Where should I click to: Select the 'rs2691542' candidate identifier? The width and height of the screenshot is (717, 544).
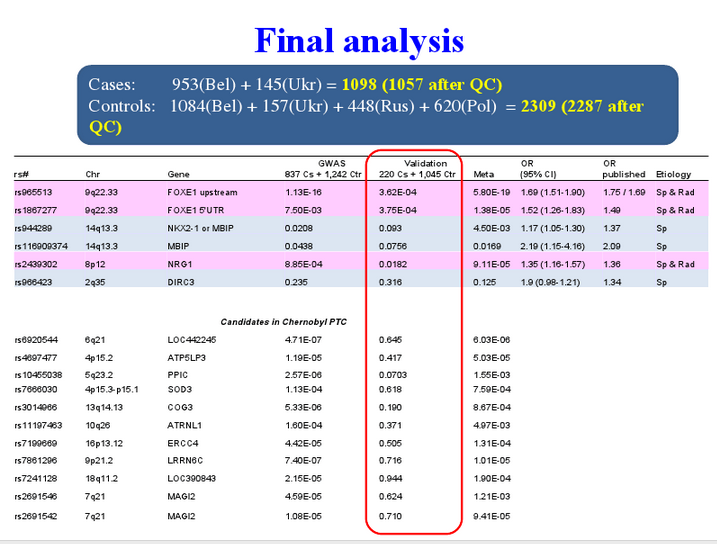point(36,517)
